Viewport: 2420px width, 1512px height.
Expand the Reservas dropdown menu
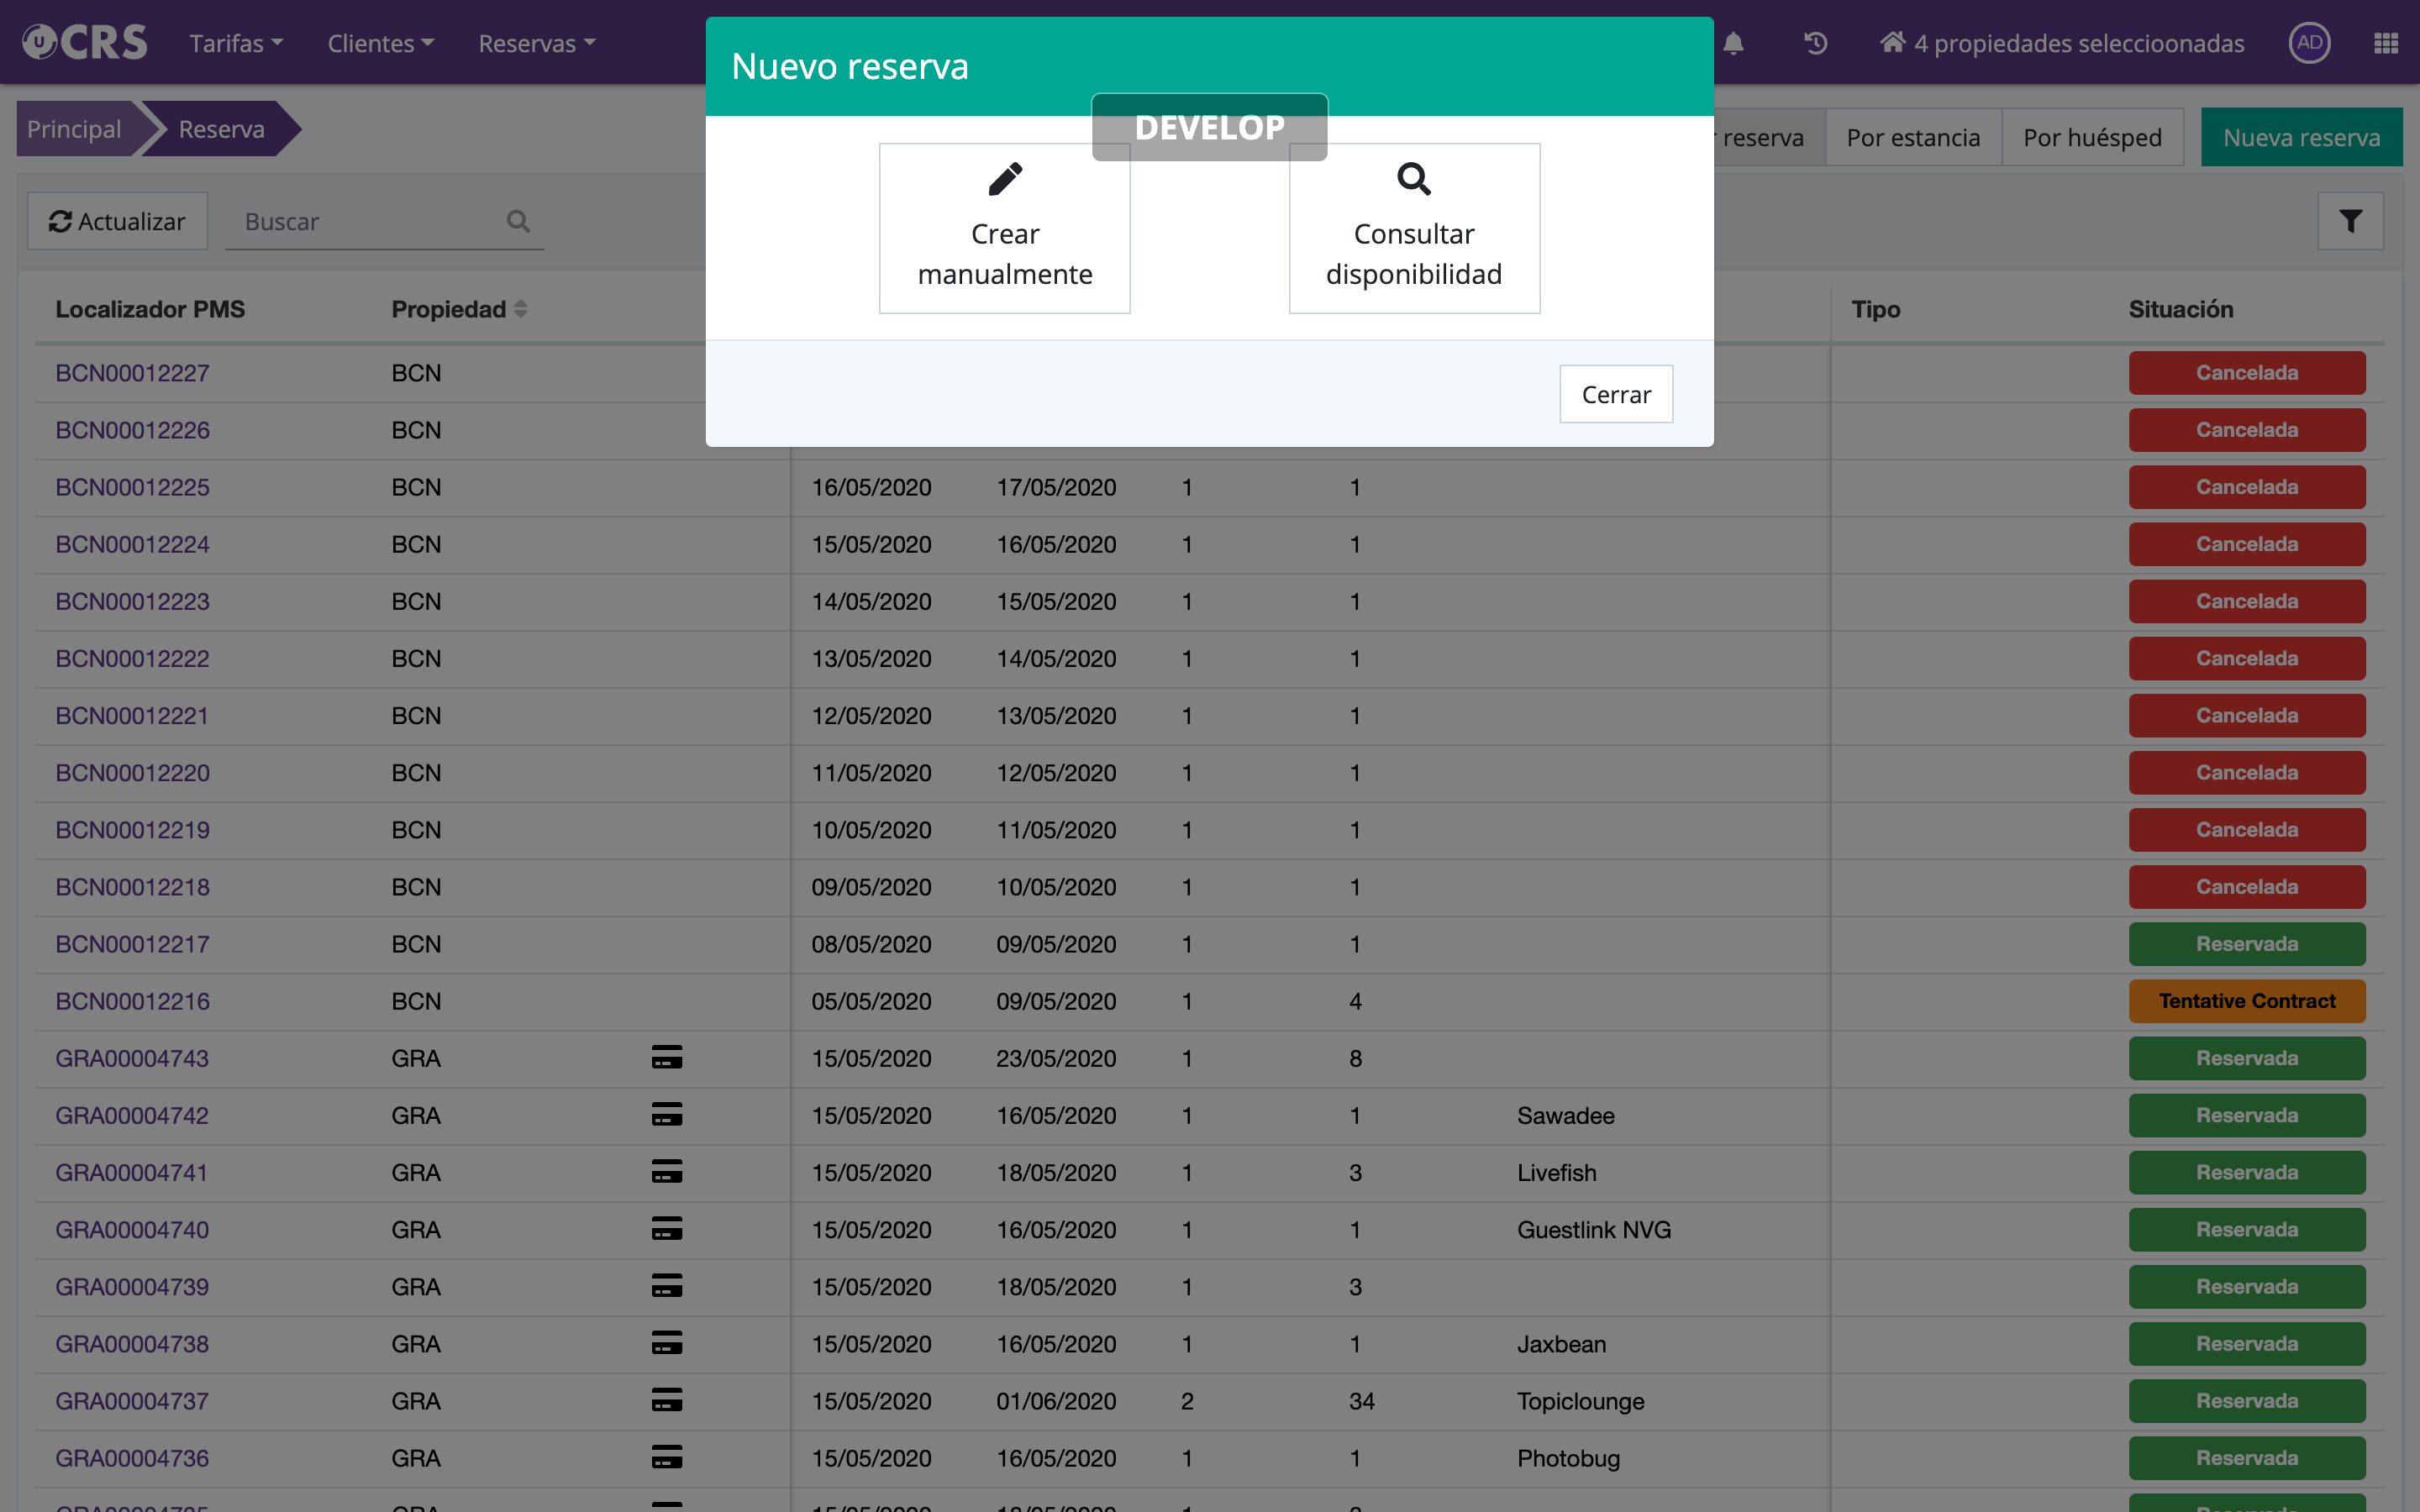(536, 43)
